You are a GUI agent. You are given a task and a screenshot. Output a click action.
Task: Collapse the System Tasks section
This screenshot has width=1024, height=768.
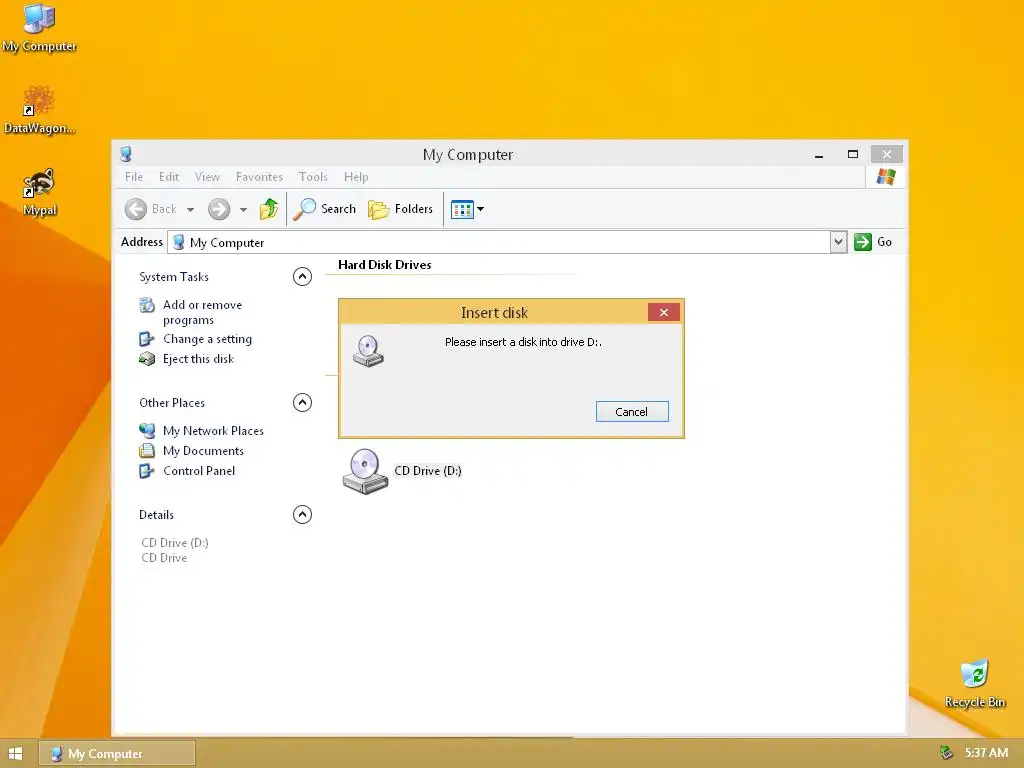point(302,277)
